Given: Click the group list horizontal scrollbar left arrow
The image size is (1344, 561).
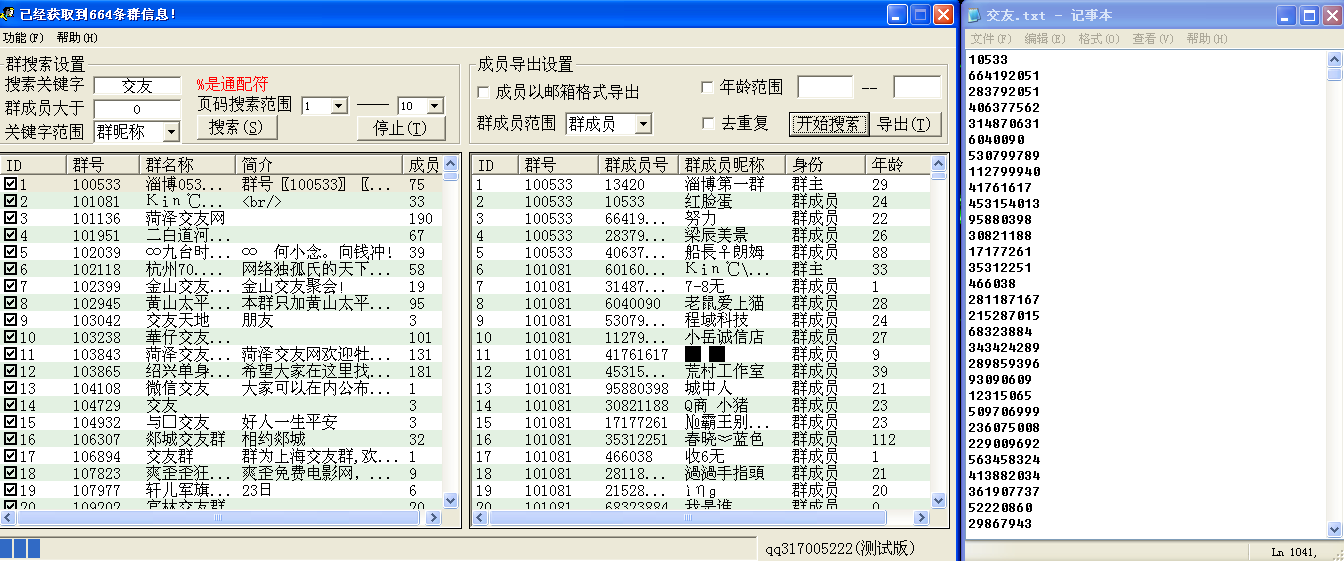Looking at the screenshot, I should click(9, 517).
